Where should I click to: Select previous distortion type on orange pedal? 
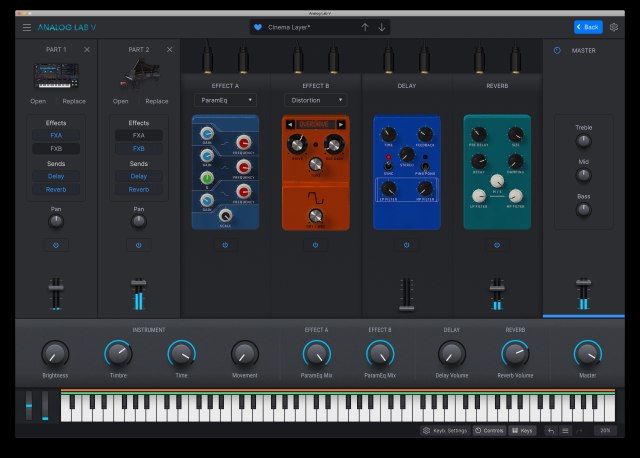[290, 125]
